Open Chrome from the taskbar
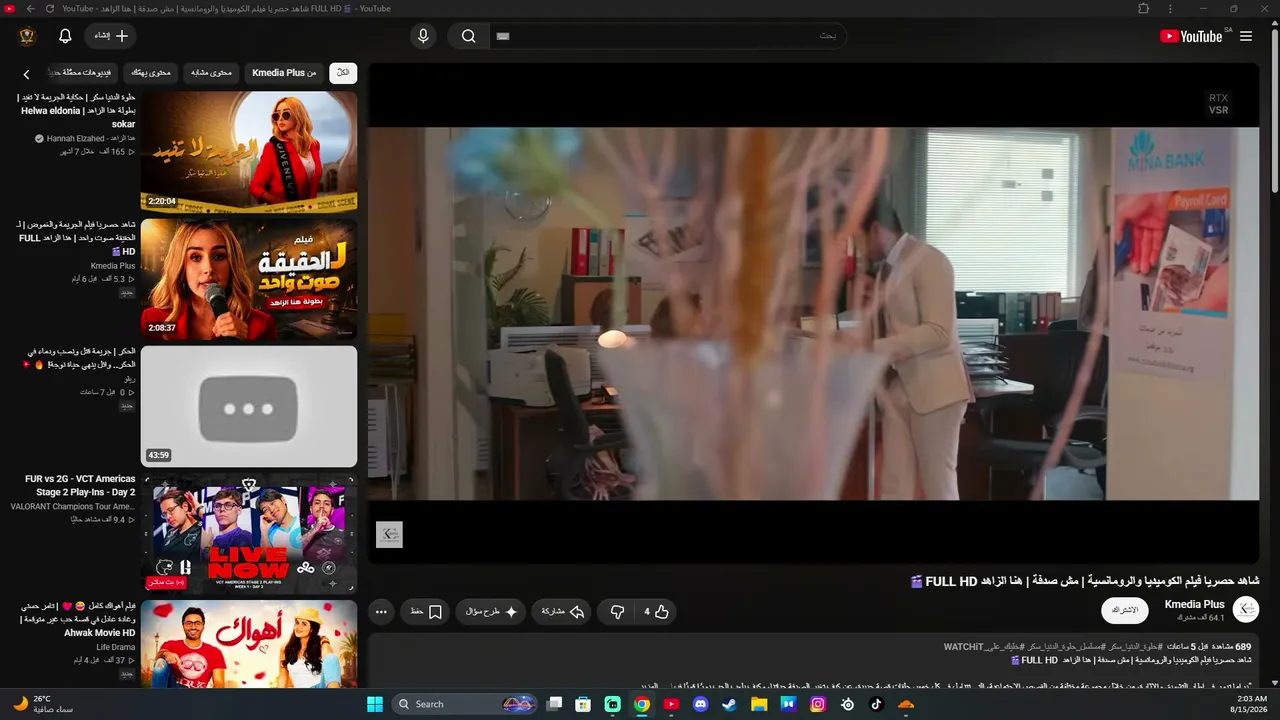This screenshot has width=1280, height=720. click(642, 704)
